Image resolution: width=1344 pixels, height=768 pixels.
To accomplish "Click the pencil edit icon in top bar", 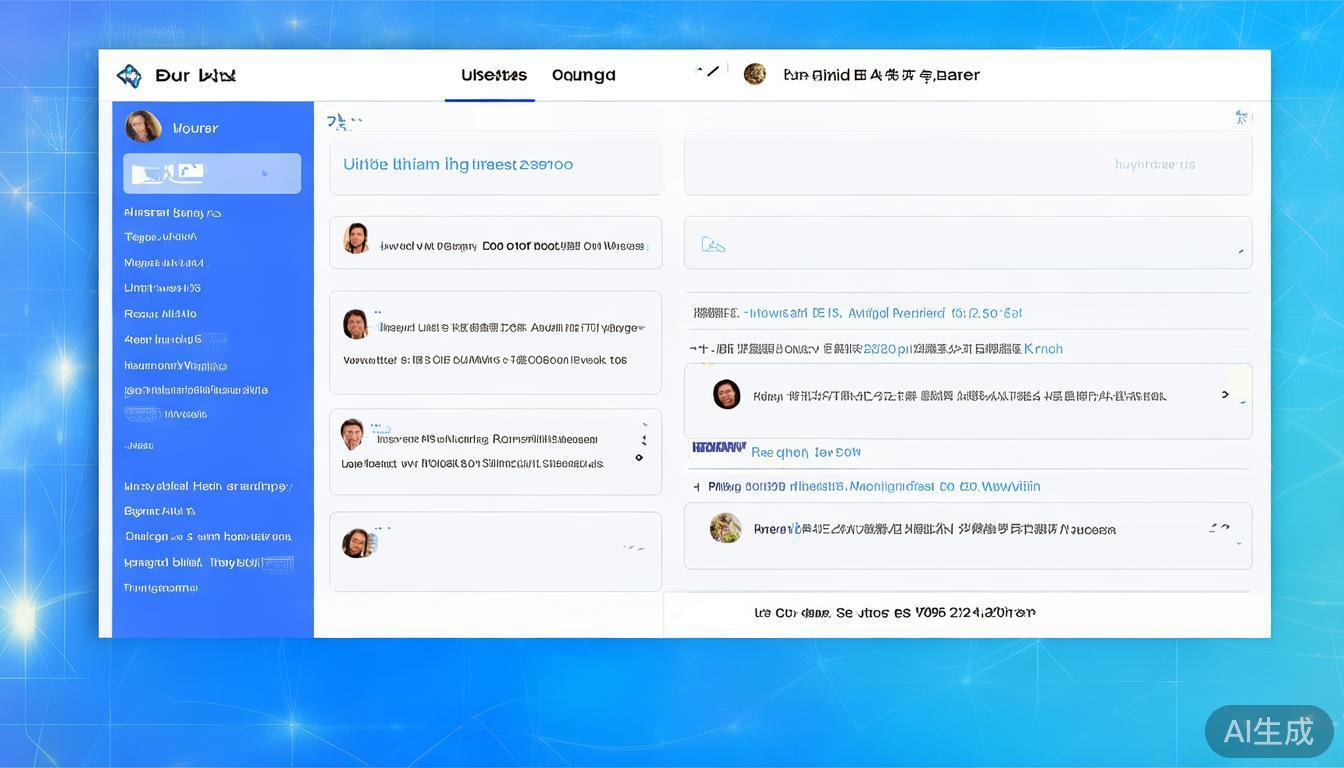I will click(708, 71).
